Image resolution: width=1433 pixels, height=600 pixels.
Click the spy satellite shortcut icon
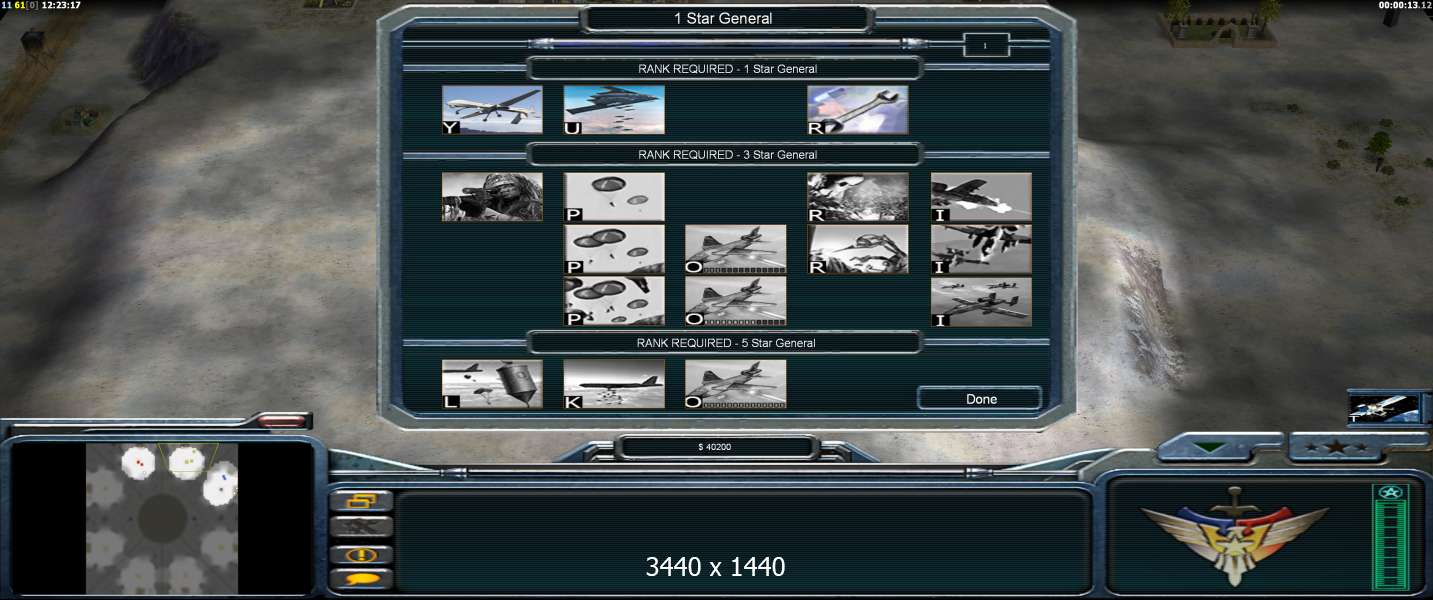pos(1383,408)
